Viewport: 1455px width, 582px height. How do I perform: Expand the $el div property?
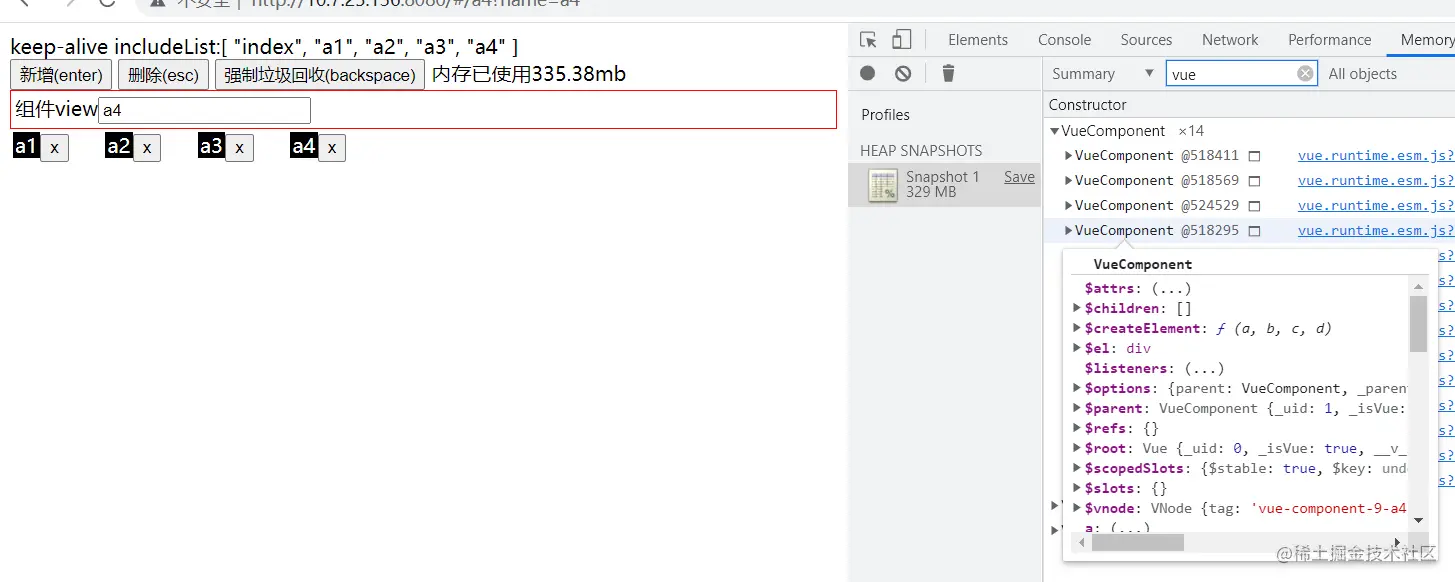click(x=1077, y=348)
